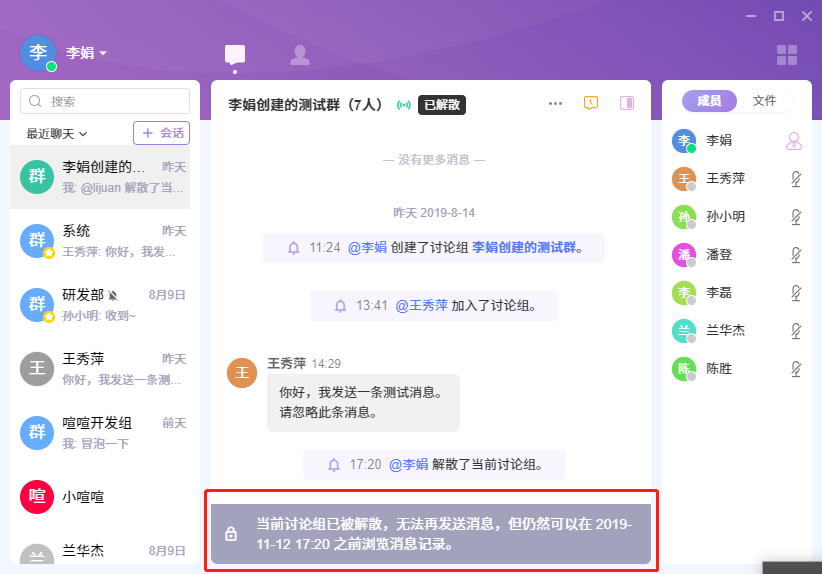Viewport: 822px width, 574px height.
Task: Toggle mute icon next to 王秀萍
Action: point(796,179)
